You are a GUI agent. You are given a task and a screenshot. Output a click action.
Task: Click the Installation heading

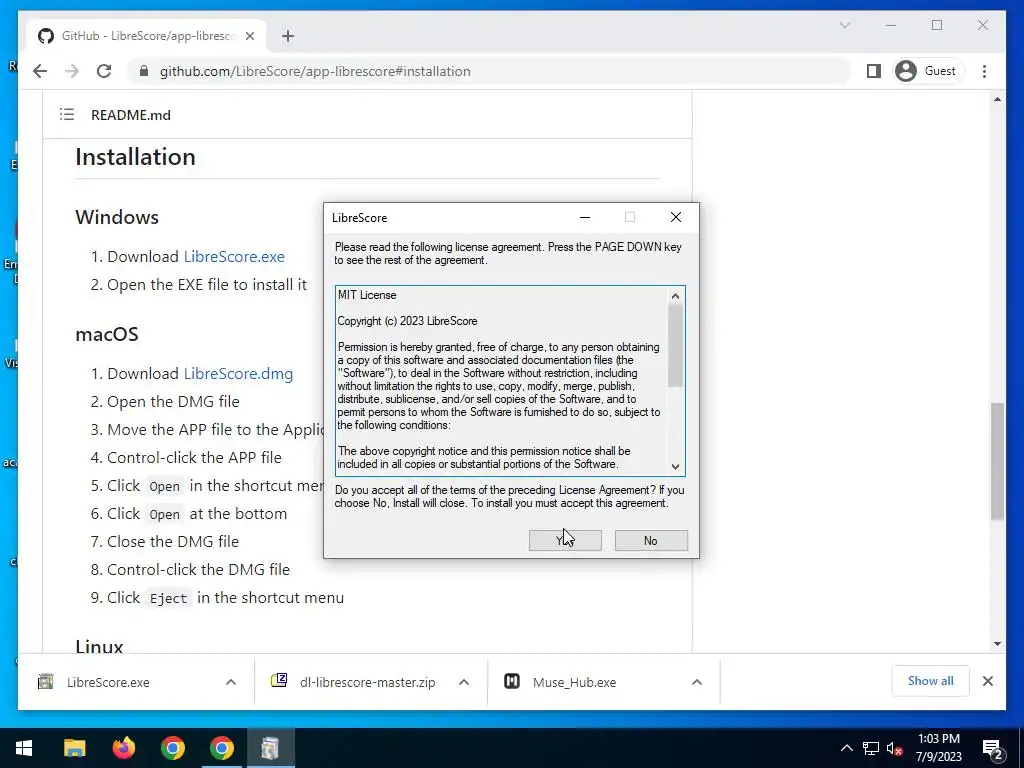click(x=135, y=157)
